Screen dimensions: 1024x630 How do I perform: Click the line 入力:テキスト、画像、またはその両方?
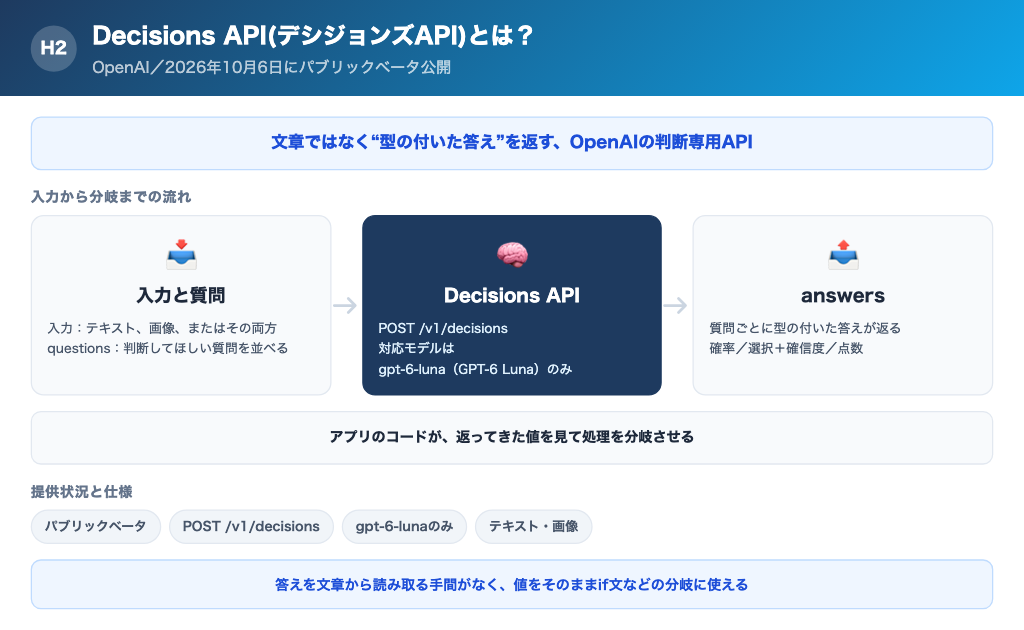pyautogui.click(x=162, y=328)
